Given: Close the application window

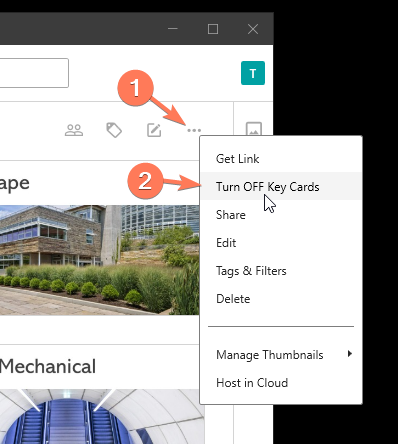Looking at the screenshot, I should [x=253, y=29].
